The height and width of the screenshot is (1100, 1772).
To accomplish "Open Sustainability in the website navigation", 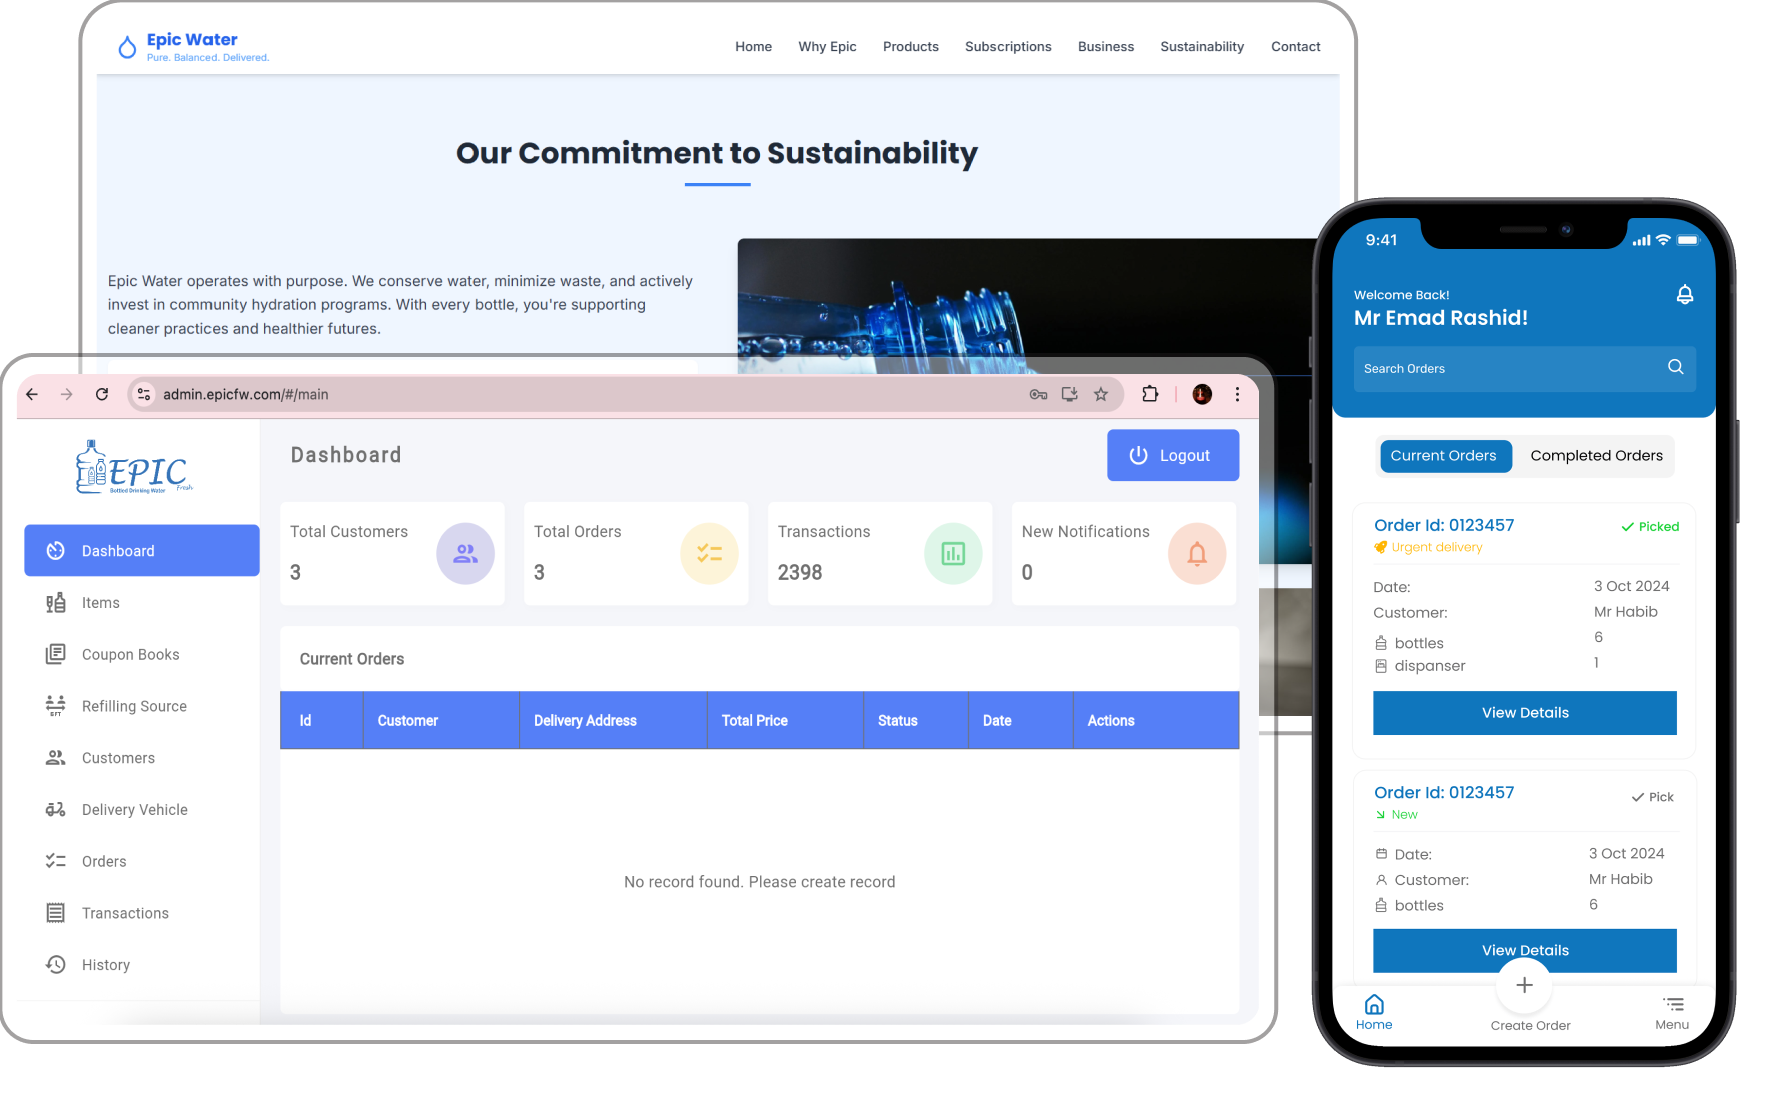I will (1202, 47).
